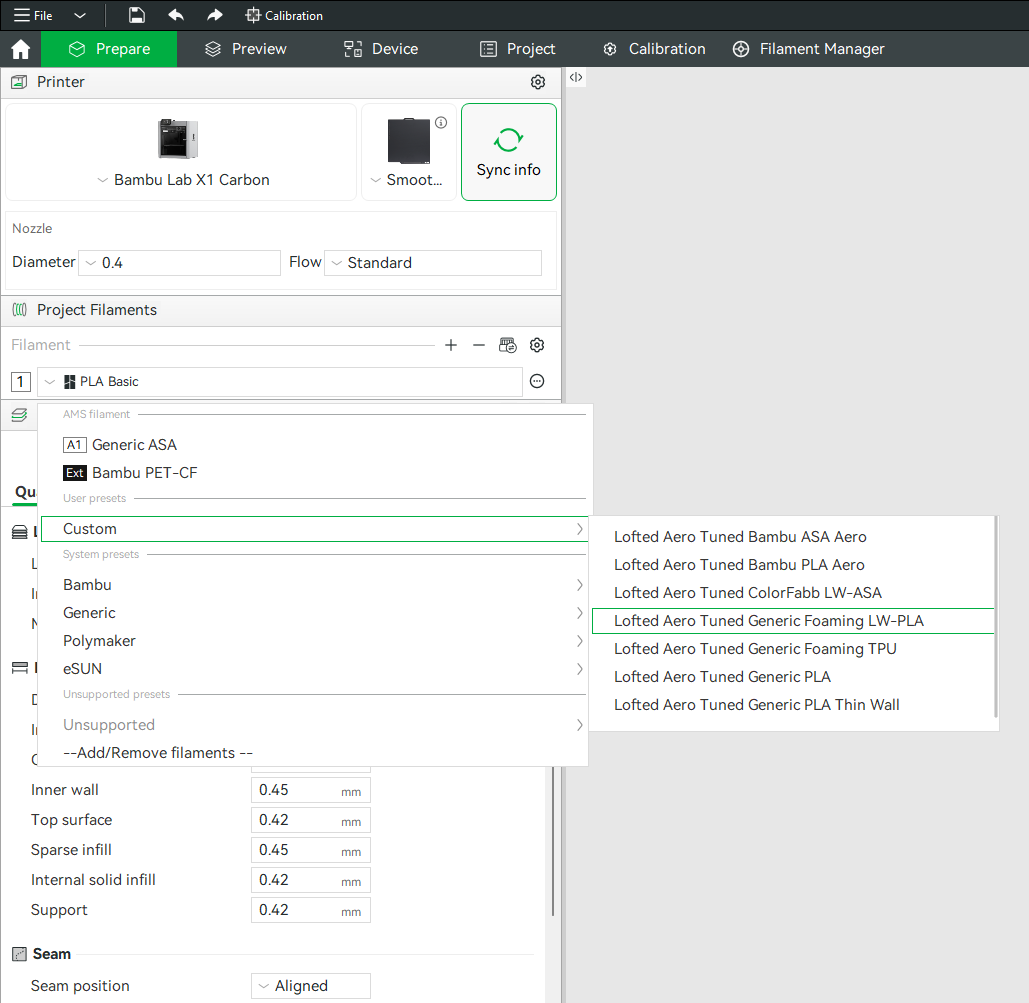Click the settings panel vertical scrollbar
Image resolution: width=1029 pixels, height=1003 pixels.
click(553, 840)
